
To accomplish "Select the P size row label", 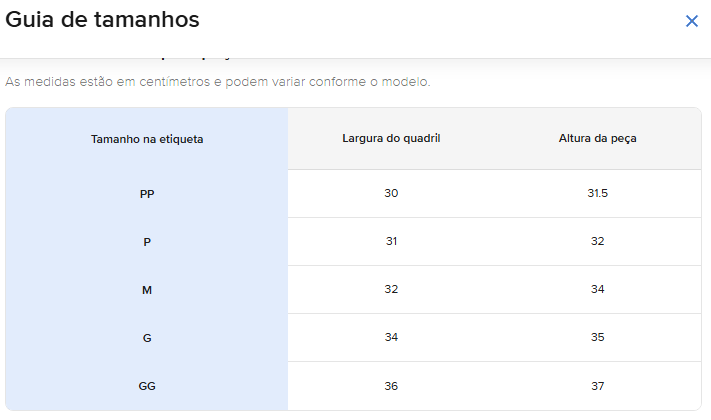I will [x=147, y=242].
